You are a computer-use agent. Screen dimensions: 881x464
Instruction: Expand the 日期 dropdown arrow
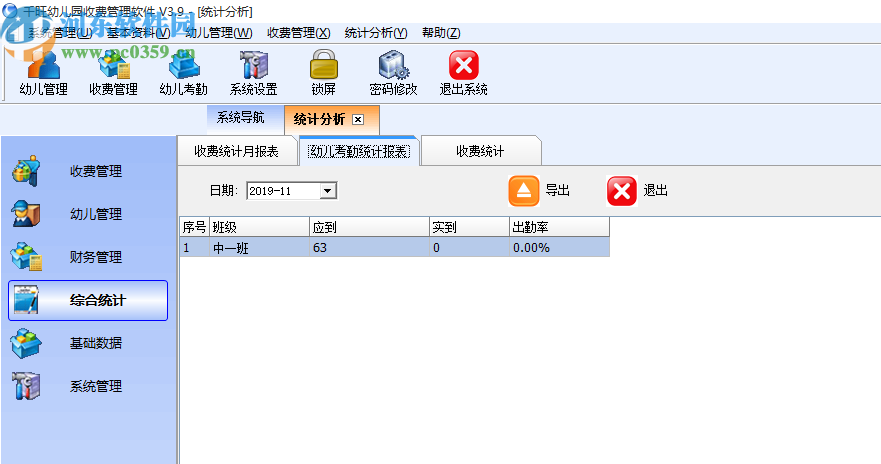pos(328,191)
